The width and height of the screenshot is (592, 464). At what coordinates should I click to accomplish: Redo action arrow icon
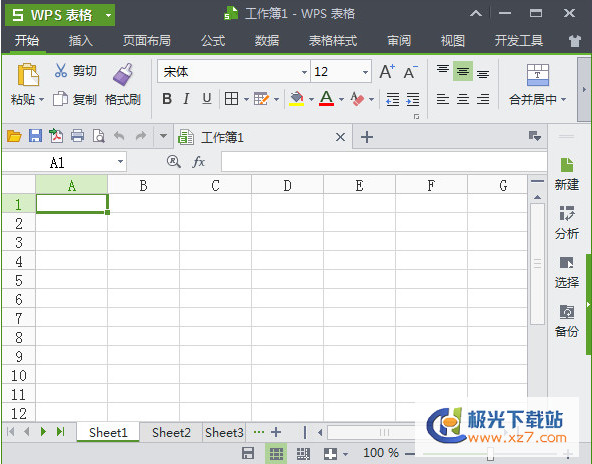pos(141,136)
